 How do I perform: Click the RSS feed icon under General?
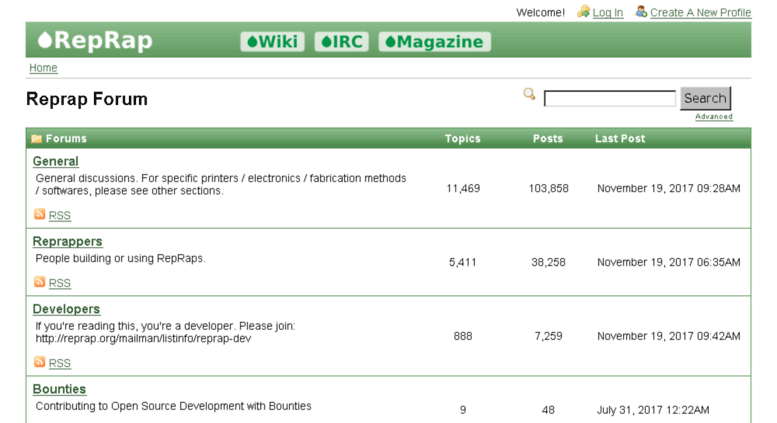[x=40, y=214]
